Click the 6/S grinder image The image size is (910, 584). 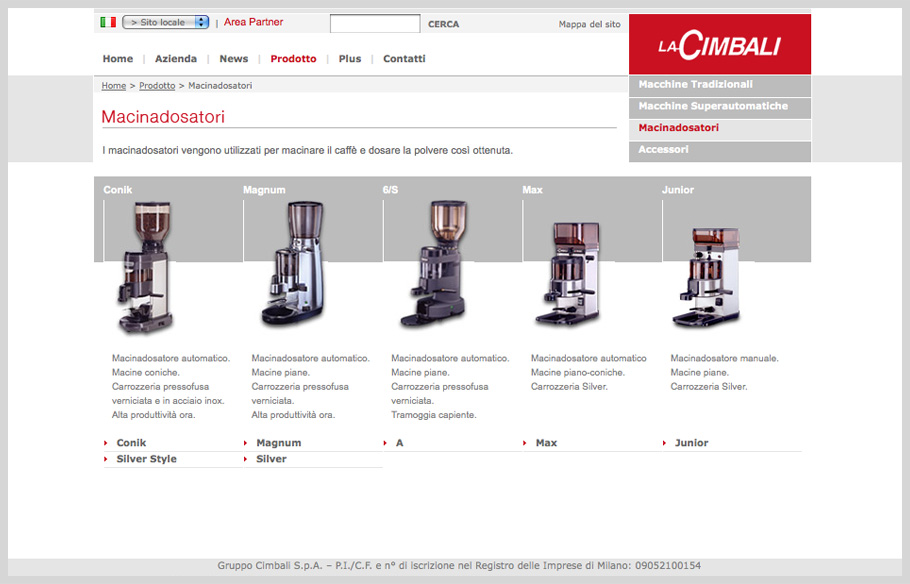click(435, 264)
